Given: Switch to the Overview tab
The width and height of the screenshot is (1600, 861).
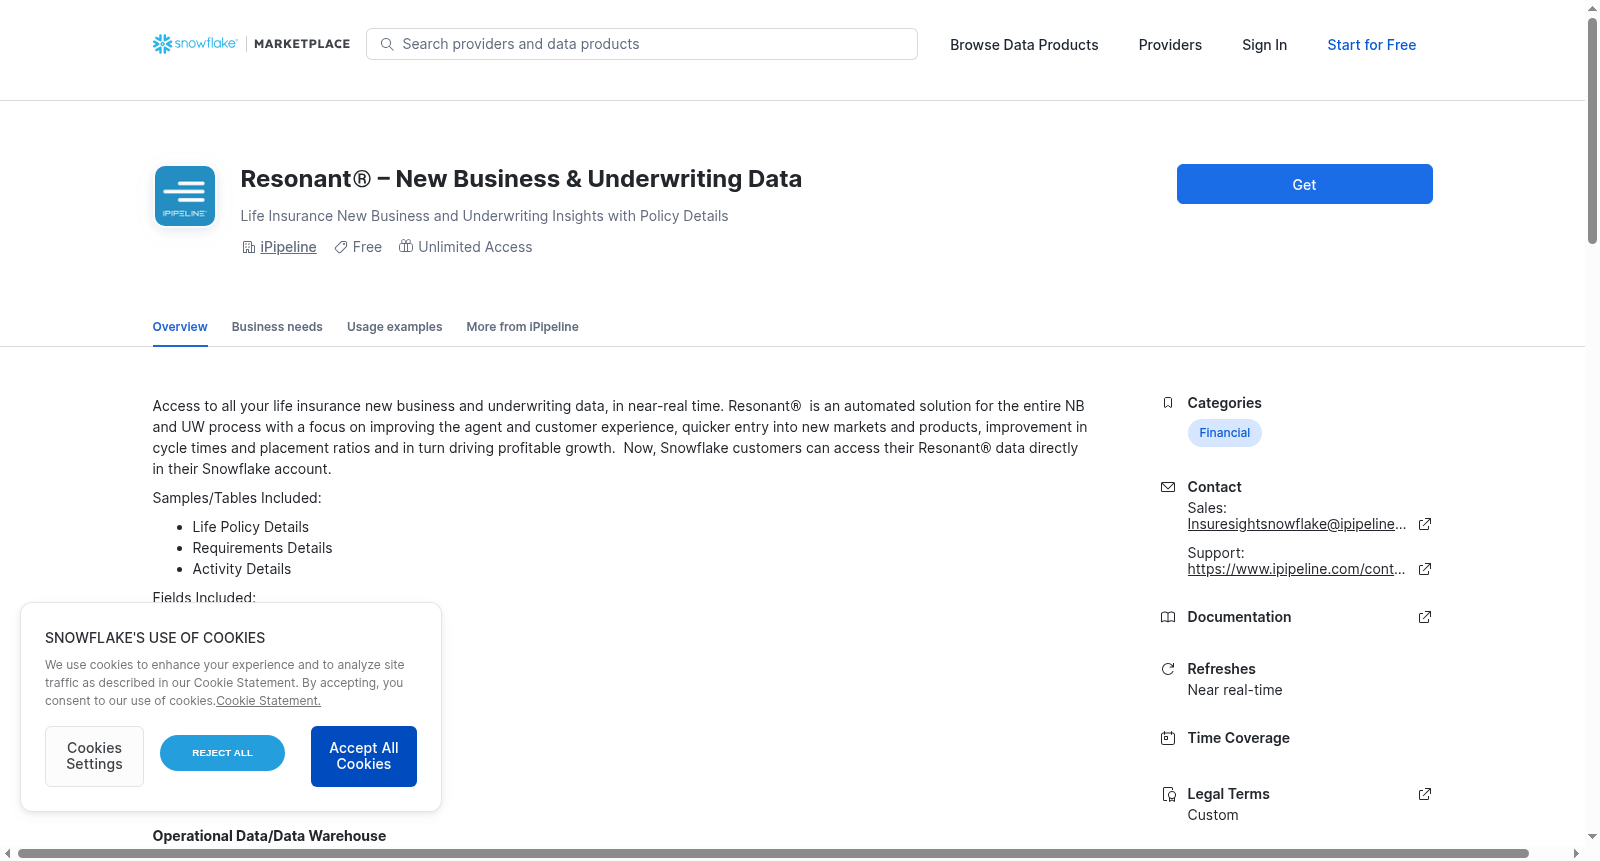Looking at the screenshot, I should (x=180, y=327).
